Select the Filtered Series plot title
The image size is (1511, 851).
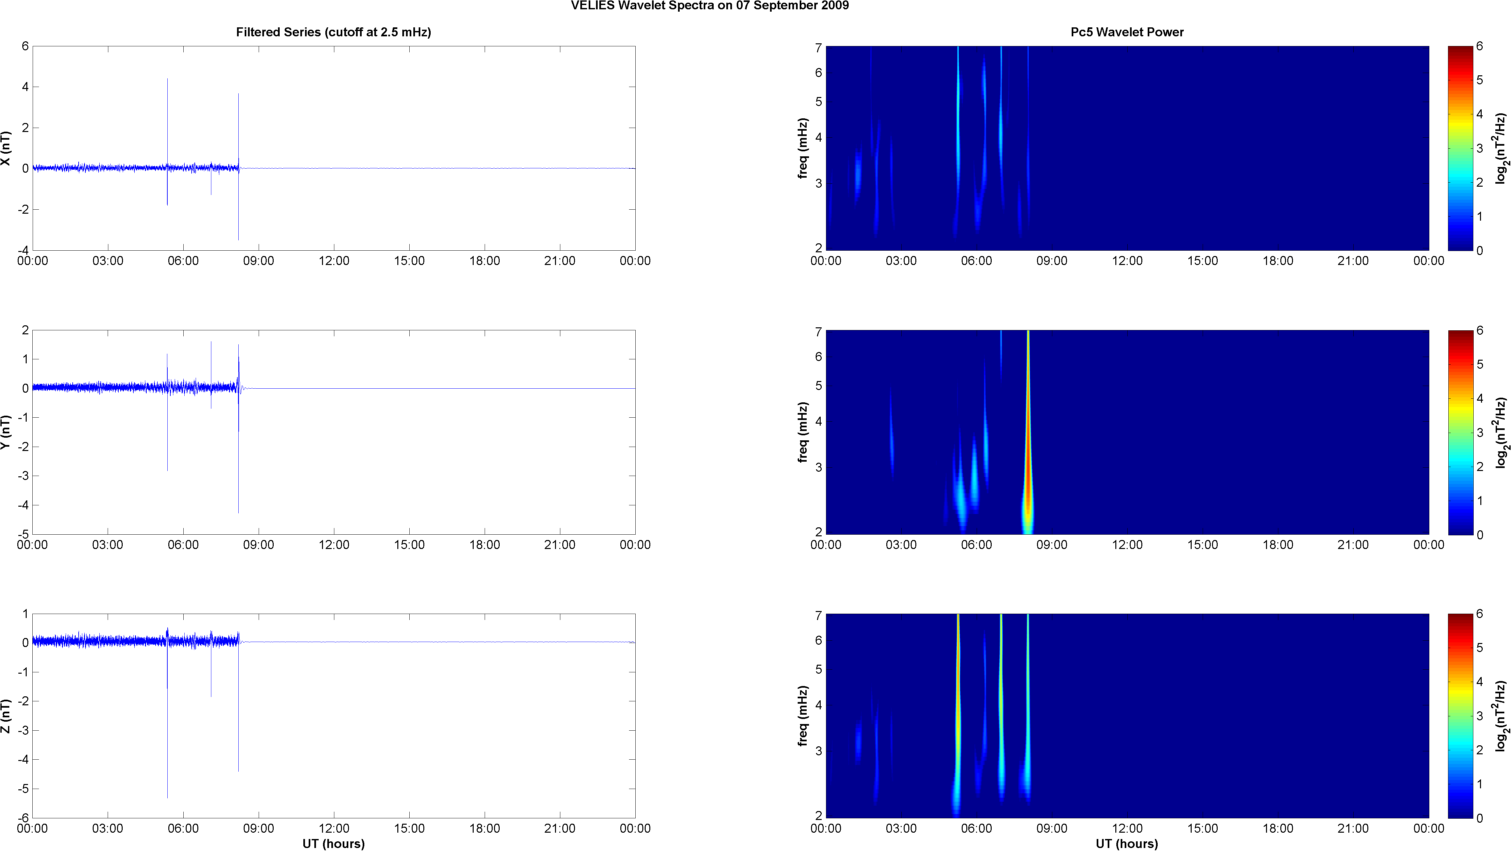333,32
